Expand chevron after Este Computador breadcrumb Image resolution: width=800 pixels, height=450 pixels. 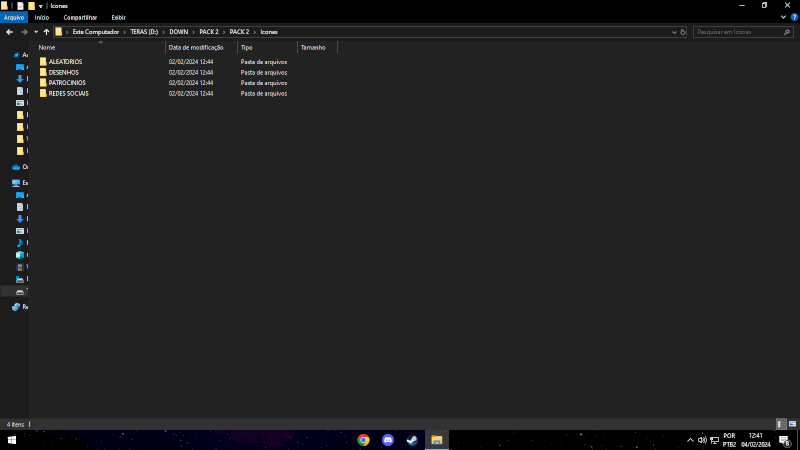[x=124, y=32]
